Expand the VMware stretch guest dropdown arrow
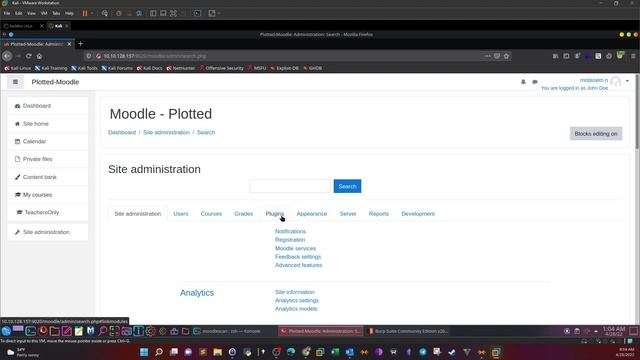The image size is (640, 360). [x=219, y=13]
